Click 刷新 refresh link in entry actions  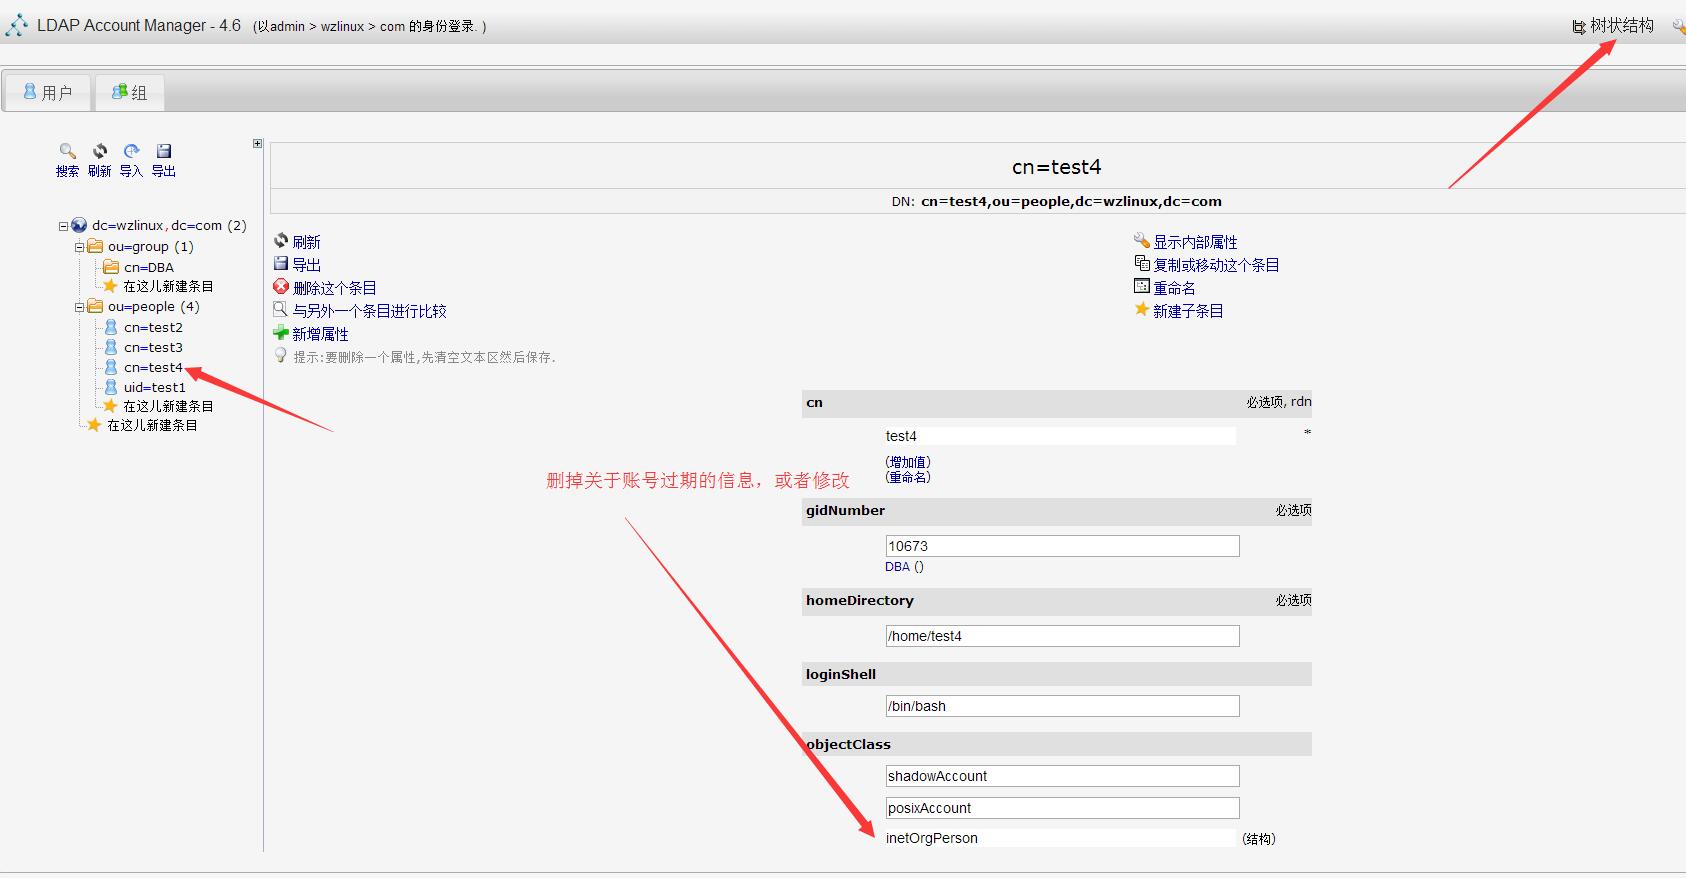tap(306, 242)
